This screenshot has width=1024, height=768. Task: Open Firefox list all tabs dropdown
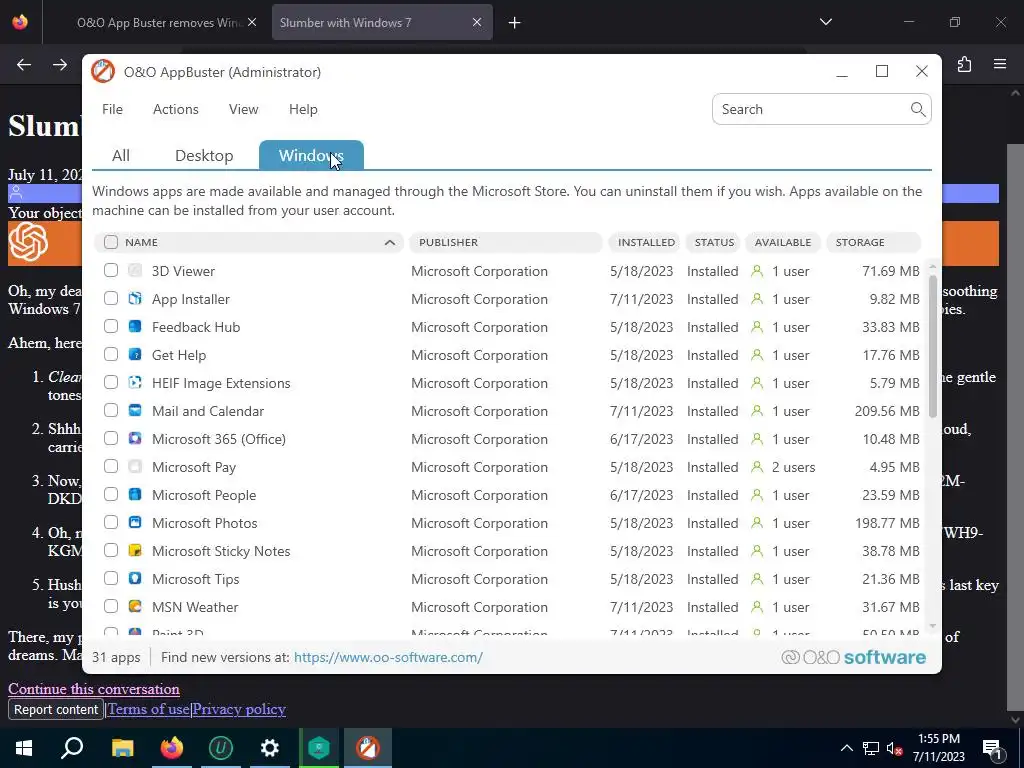825,22
